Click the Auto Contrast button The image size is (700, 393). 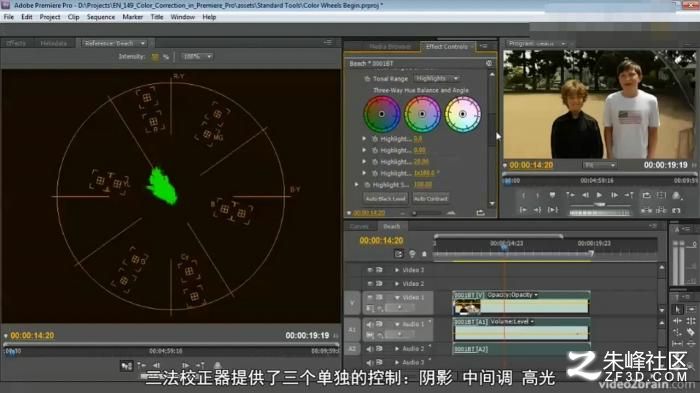click(x=430, y=198)
